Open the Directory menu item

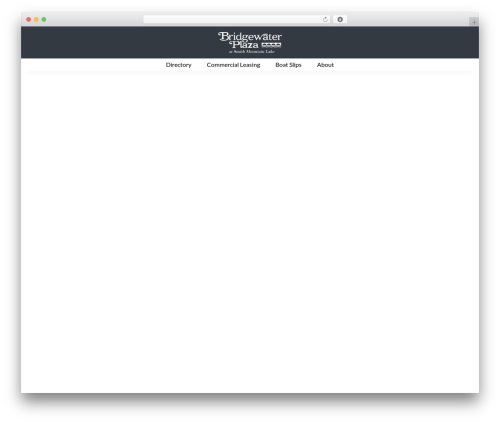click(178, 65)
